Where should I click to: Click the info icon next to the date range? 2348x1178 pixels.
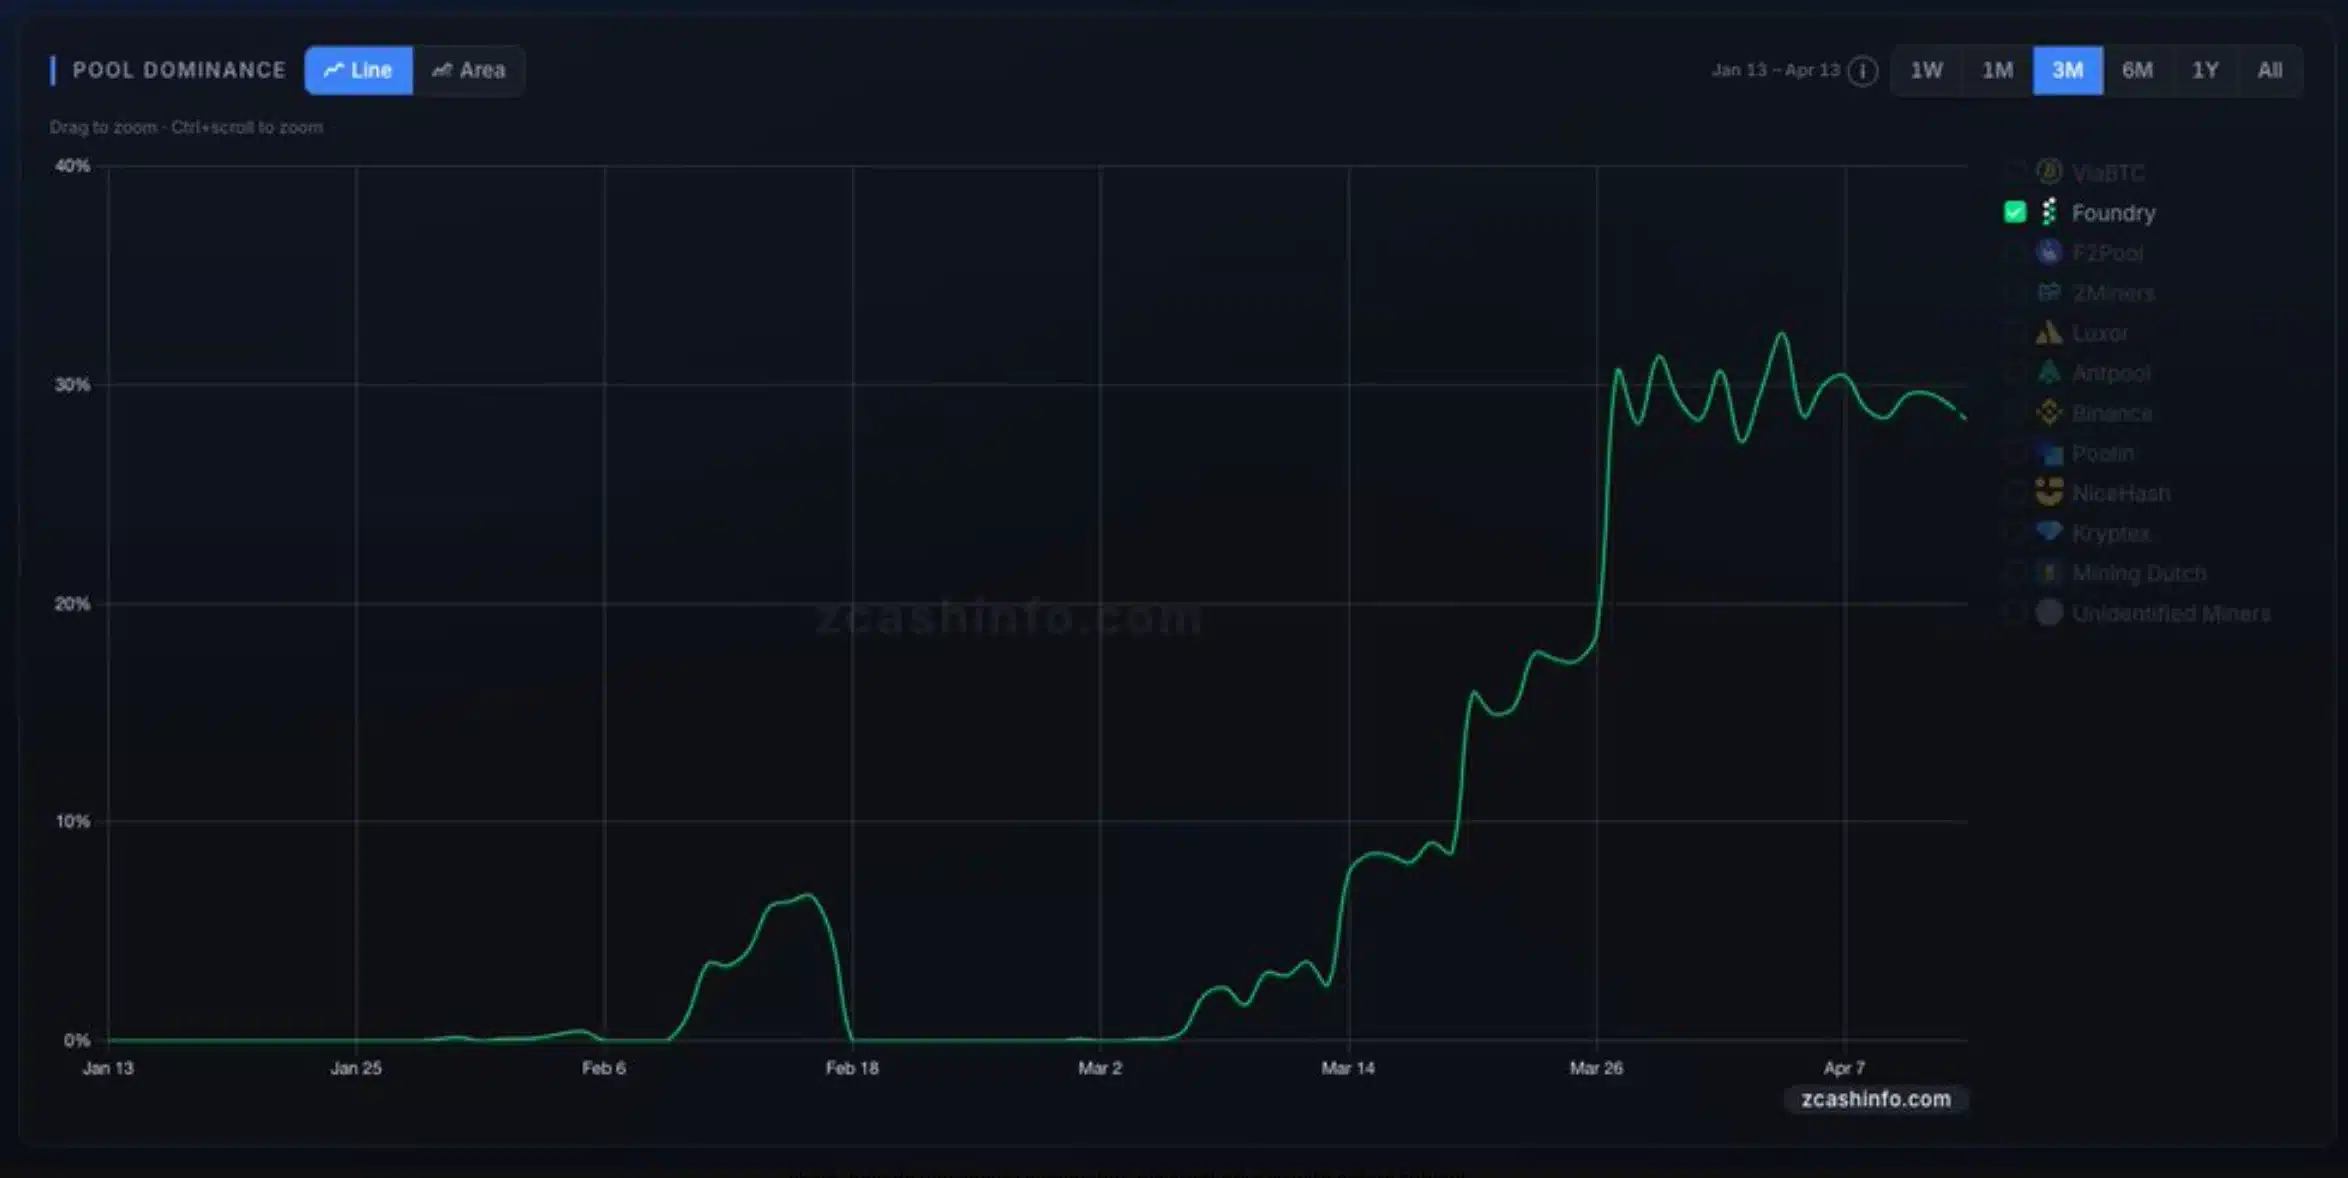coord(1862,70)
